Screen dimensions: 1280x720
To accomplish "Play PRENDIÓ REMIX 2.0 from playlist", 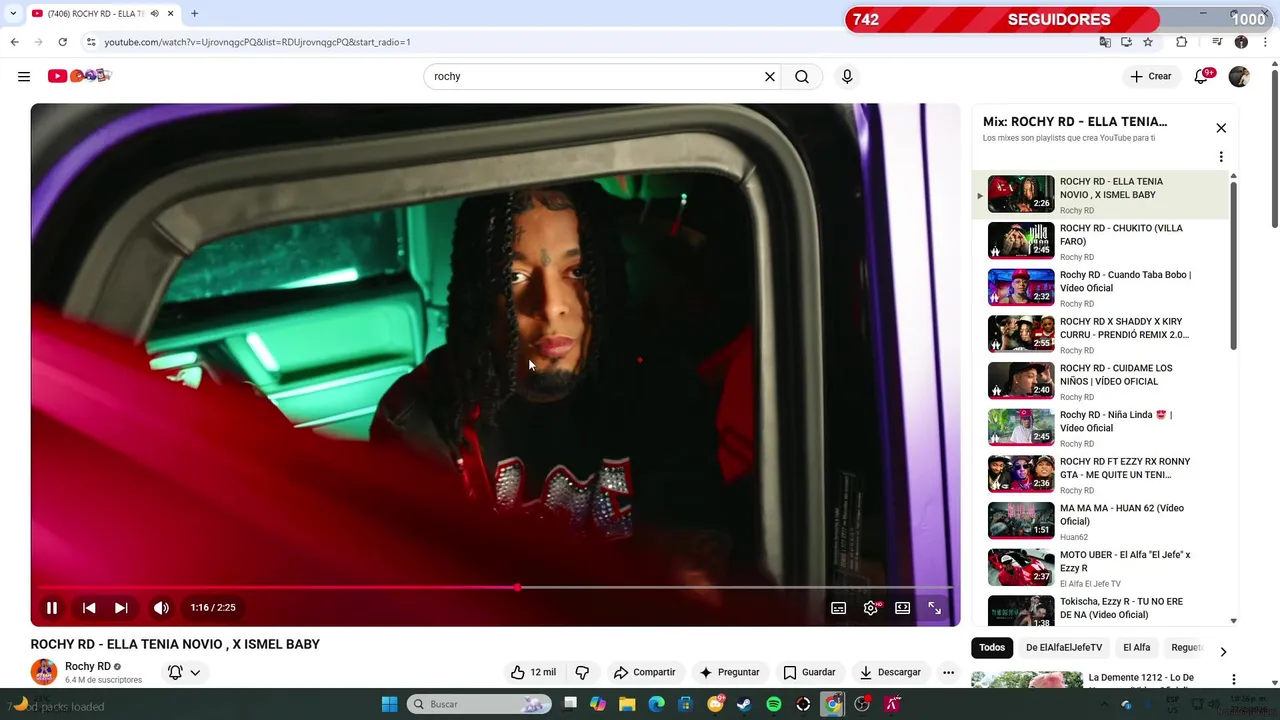I will tap(1100, 335).
